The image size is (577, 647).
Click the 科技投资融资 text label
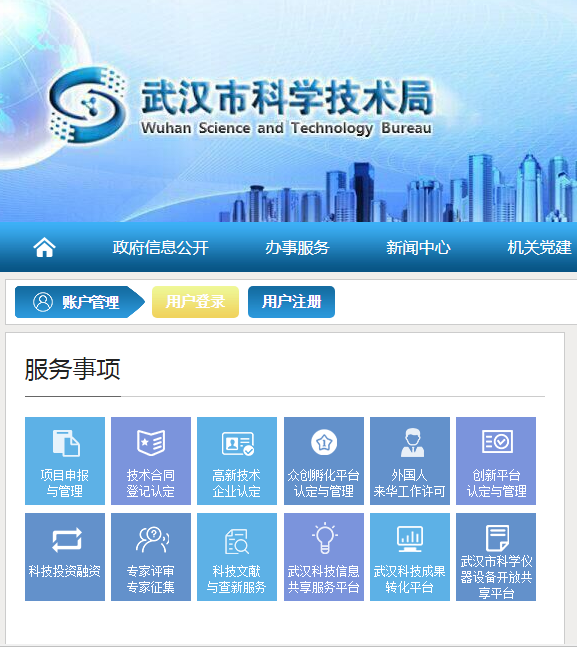pos(64,571)
